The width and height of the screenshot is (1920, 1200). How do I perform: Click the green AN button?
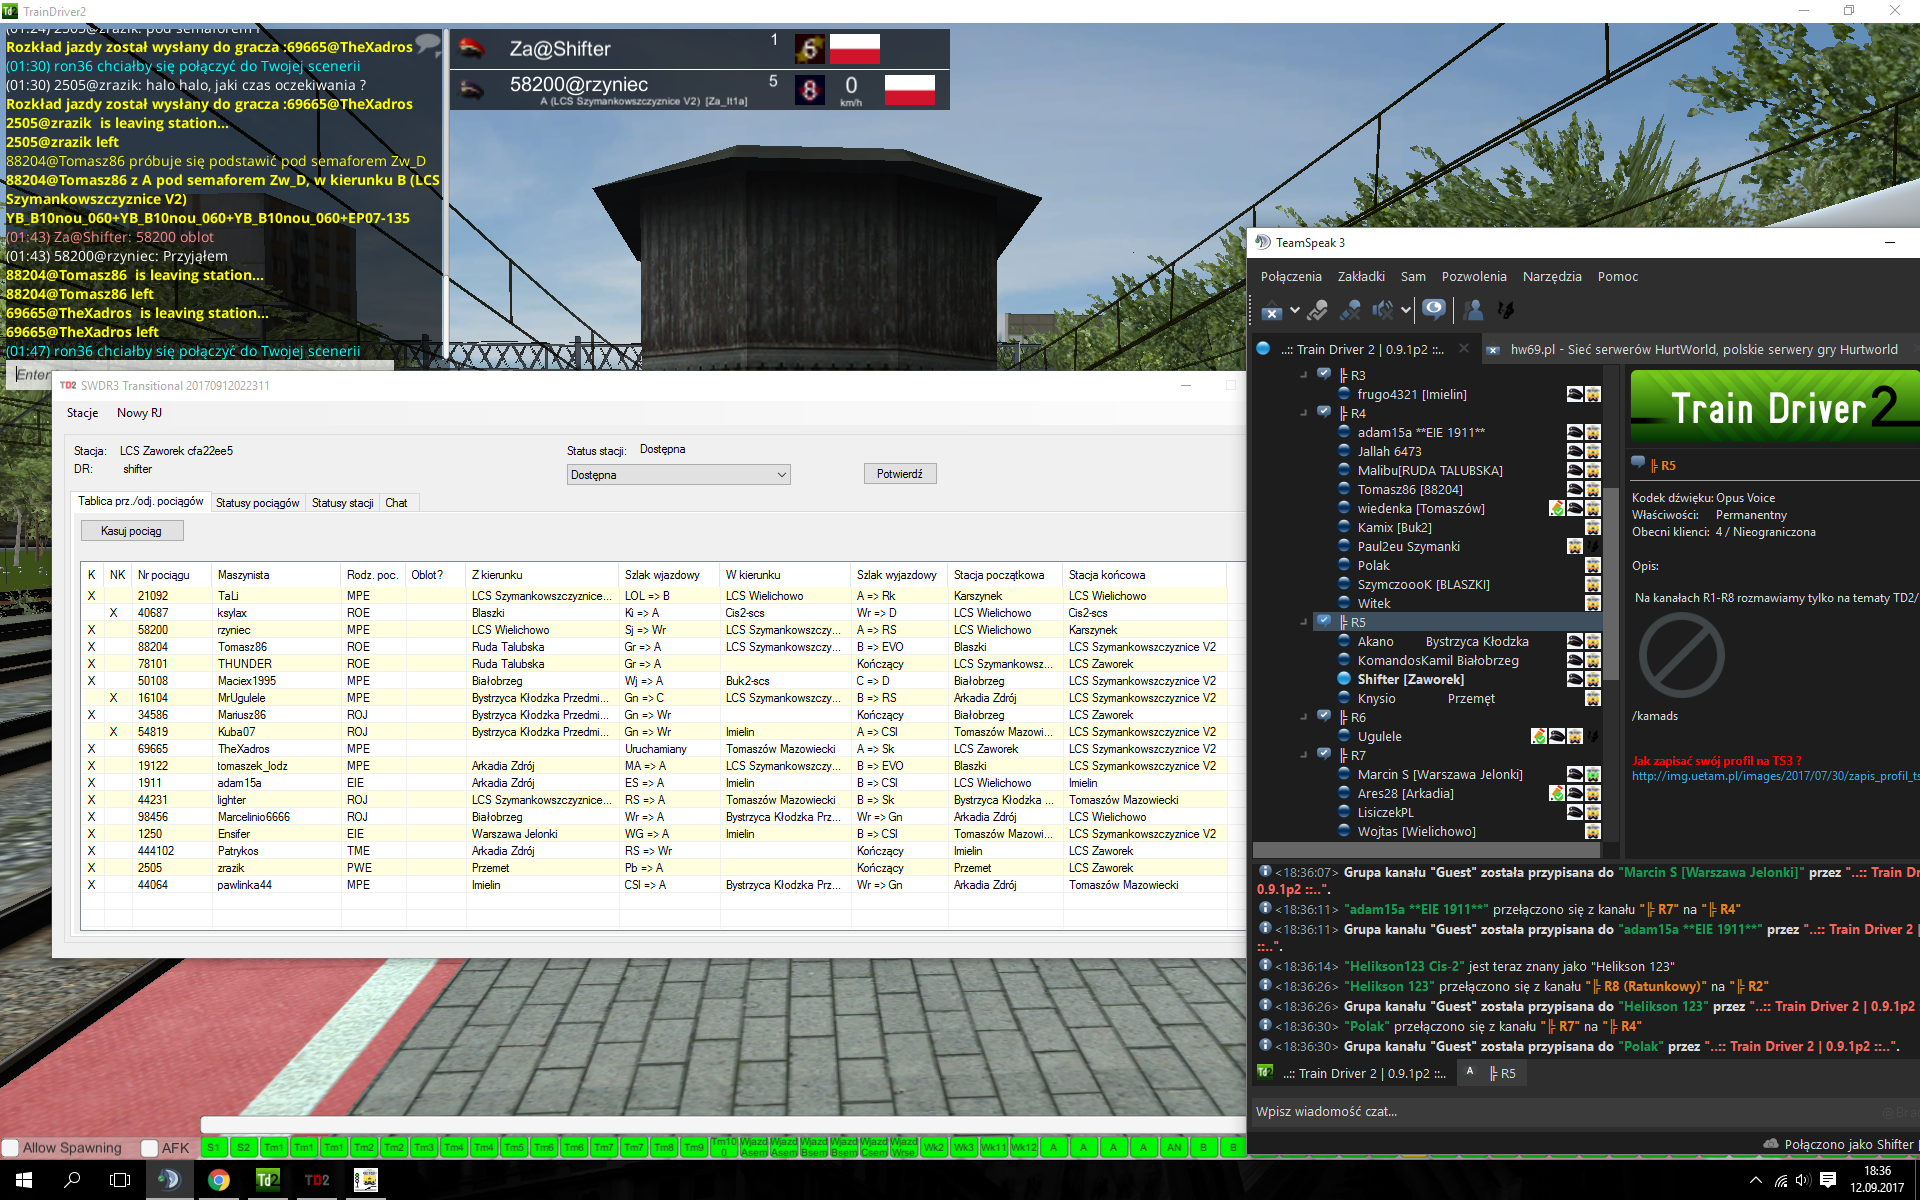tap(1174, 1147)
